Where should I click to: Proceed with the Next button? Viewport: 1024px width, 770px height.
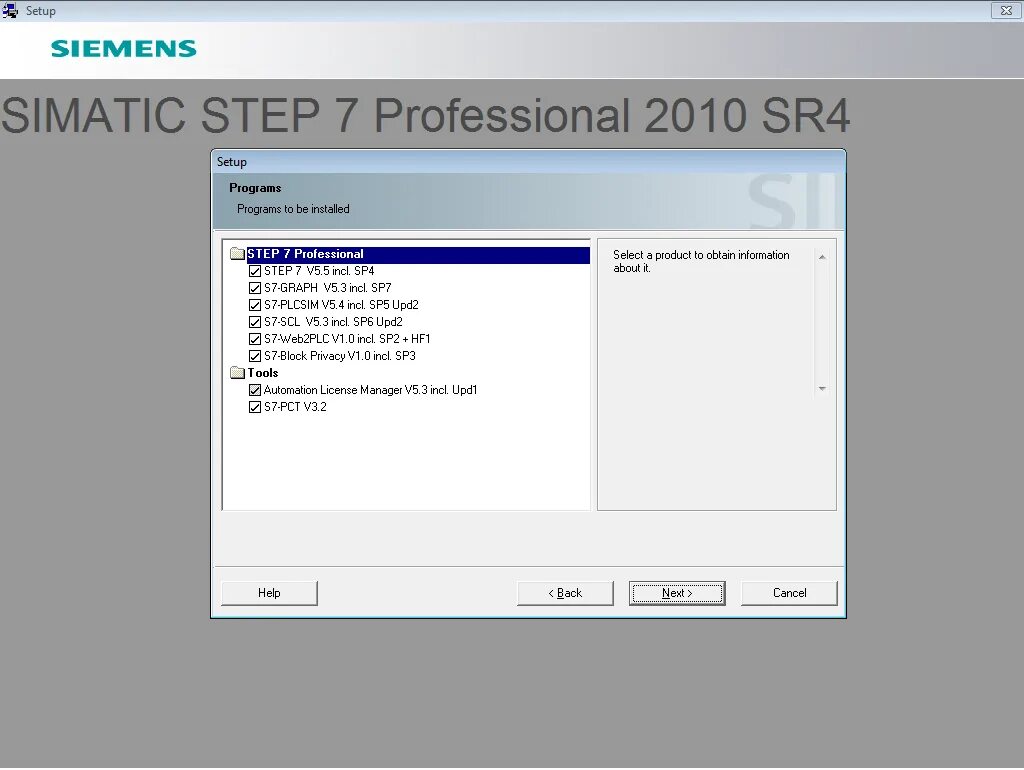pyautogui.click(x=677, y=593)
